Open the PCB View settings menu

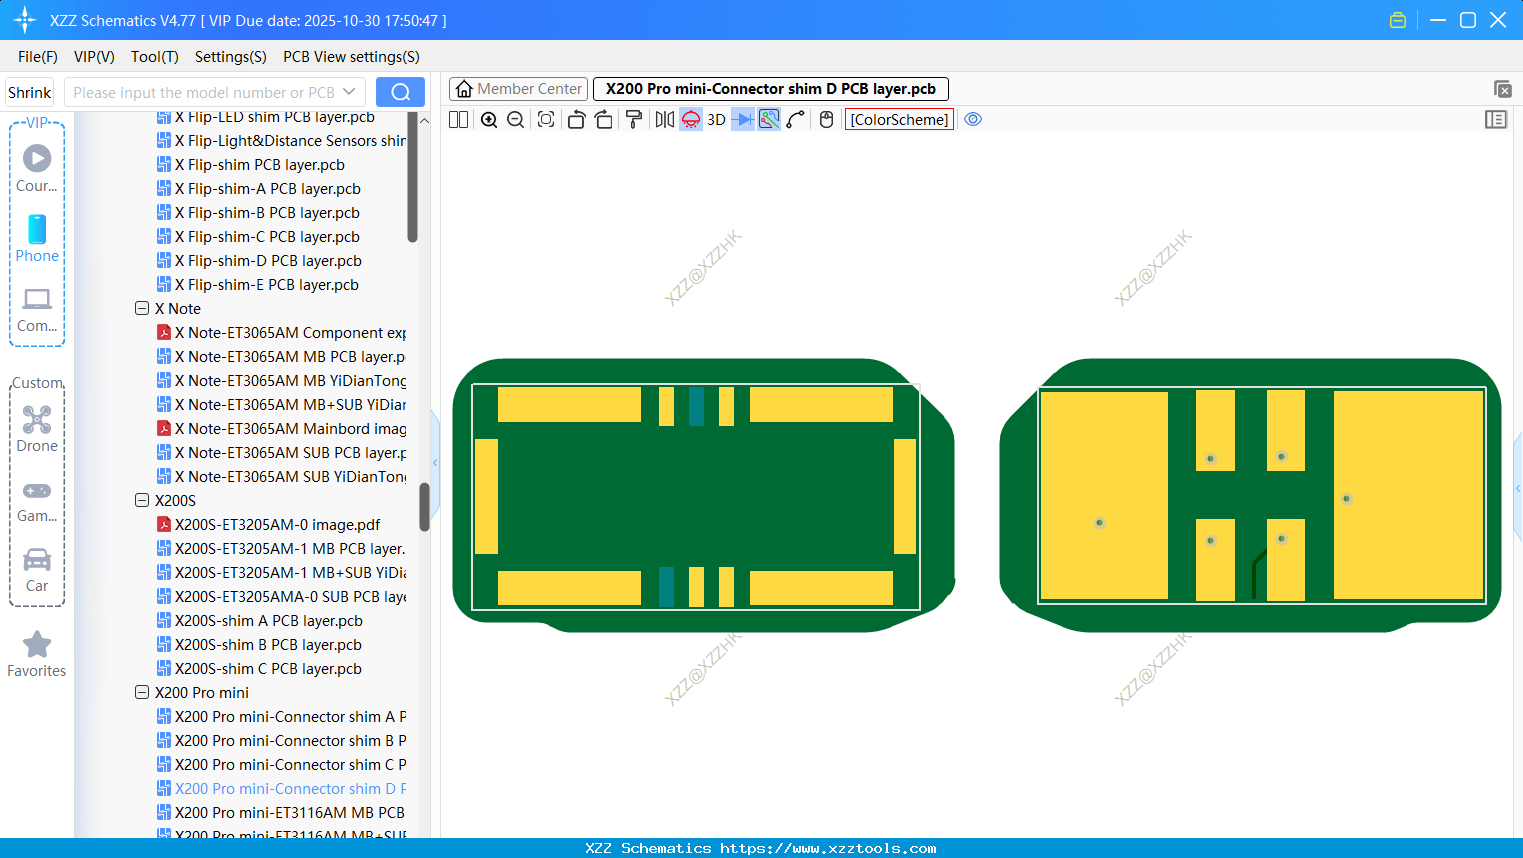tap(350, 57)
